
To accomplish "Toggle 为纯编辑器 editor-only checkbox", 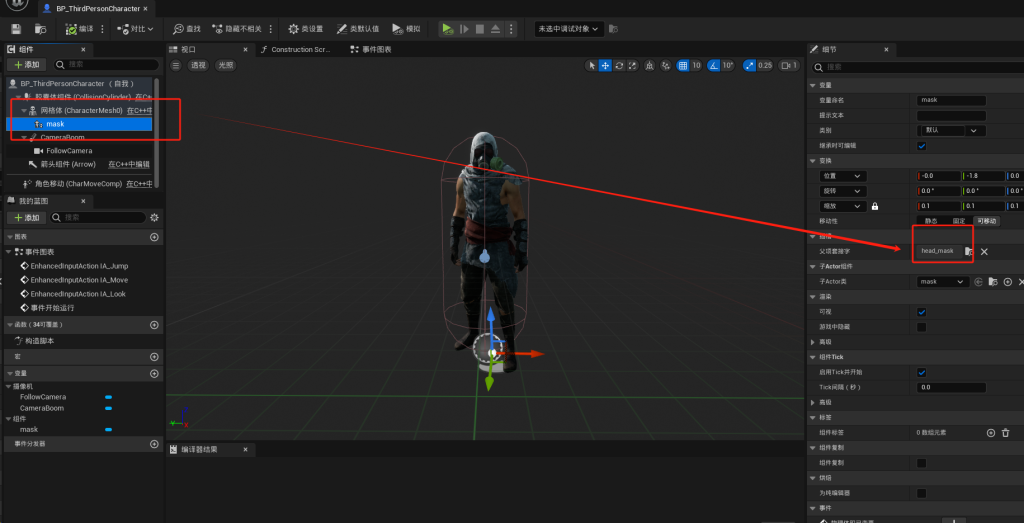I will pos(921,493).
